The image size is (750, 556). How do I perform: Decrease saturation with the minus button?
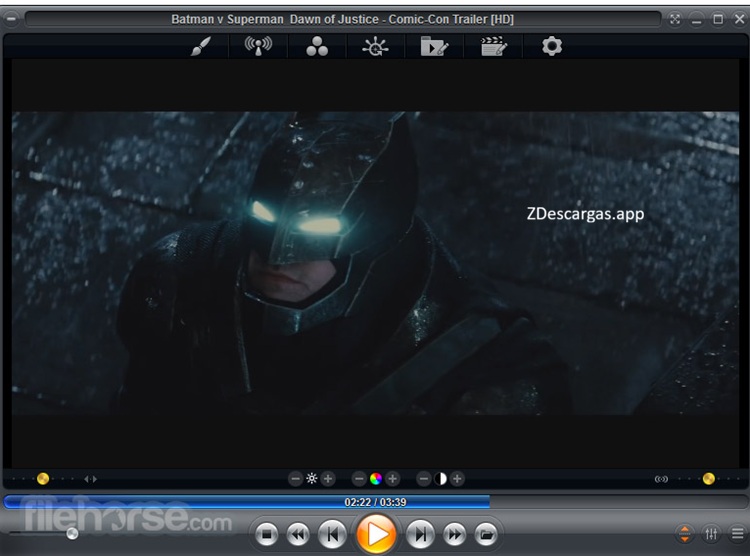pyautogui.click(x=359, y=478)
